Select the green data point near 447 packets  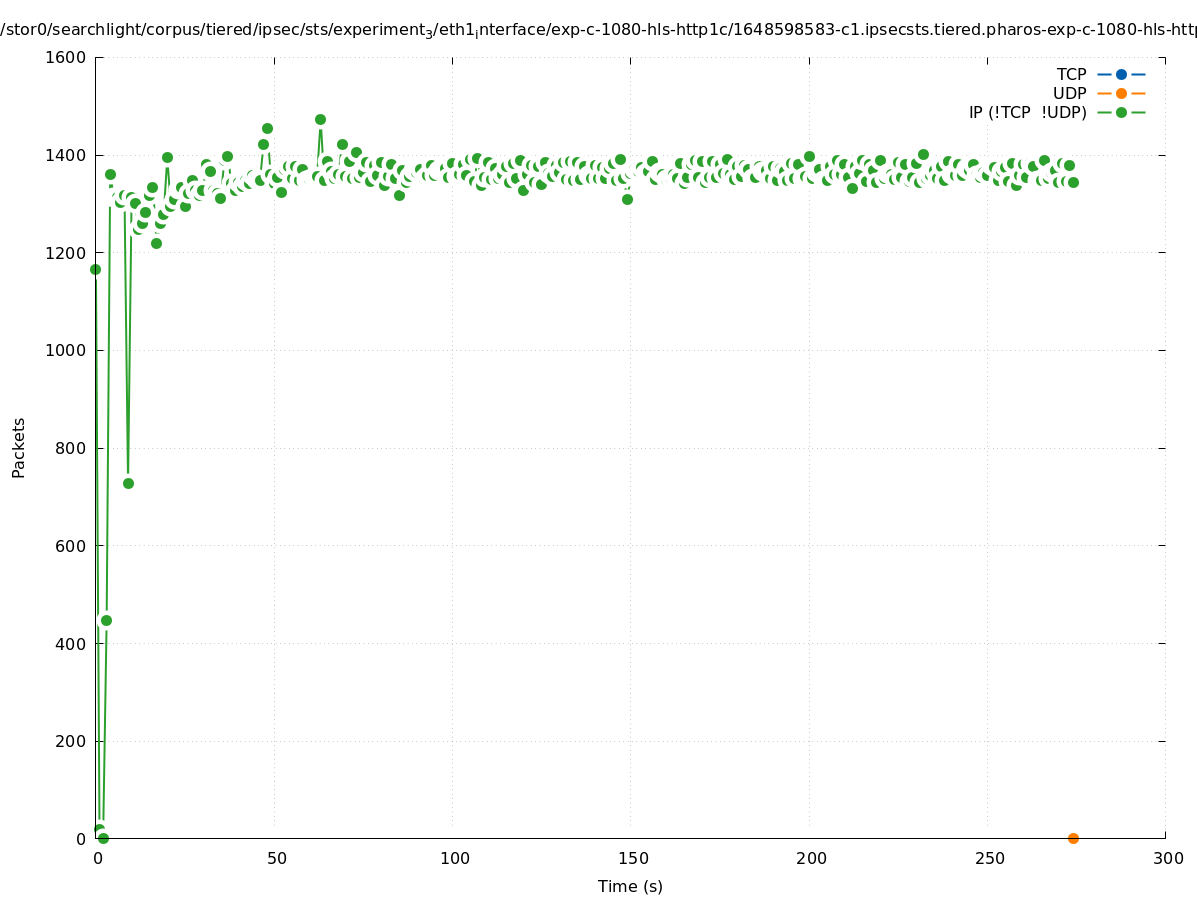(x=106, y=620)
